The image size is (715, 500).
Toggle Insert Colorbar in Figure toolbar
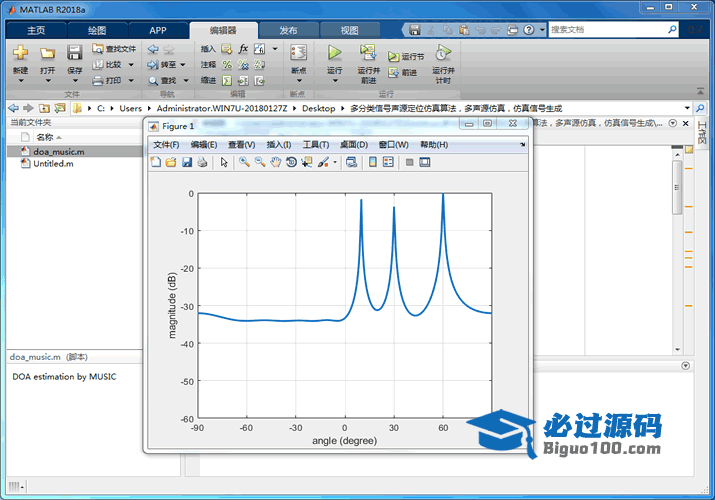tap(373, 162)
